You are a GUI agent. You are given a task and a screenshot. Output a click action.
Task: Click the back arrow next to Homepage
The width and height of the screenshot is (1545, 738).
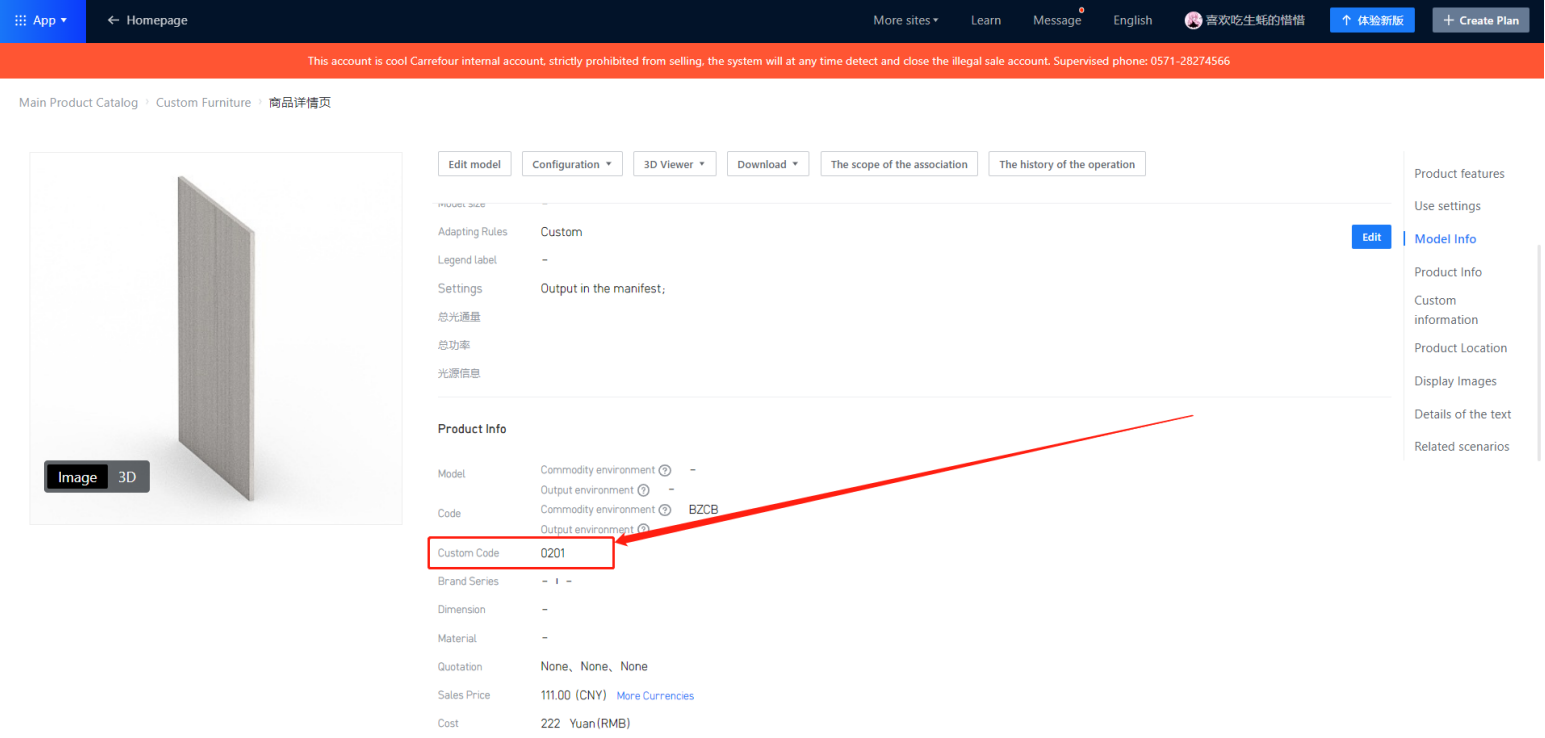tap(113, 20)
